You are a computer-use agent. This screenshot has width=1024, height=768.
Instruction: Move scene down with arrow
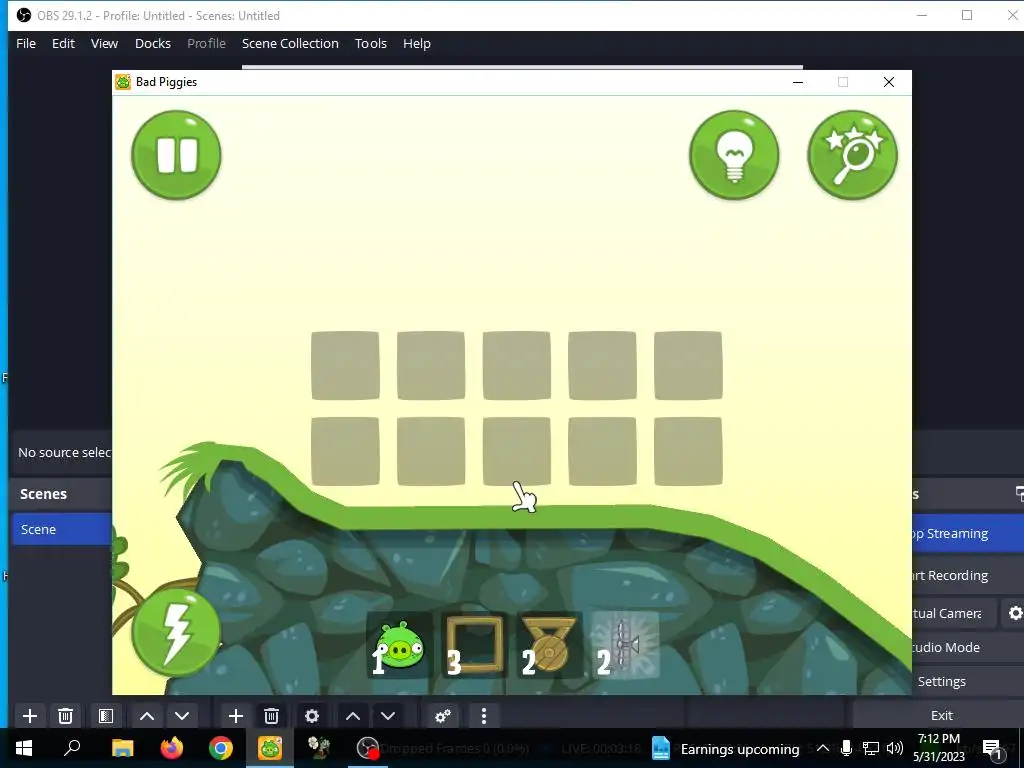[x=182, y=716]
